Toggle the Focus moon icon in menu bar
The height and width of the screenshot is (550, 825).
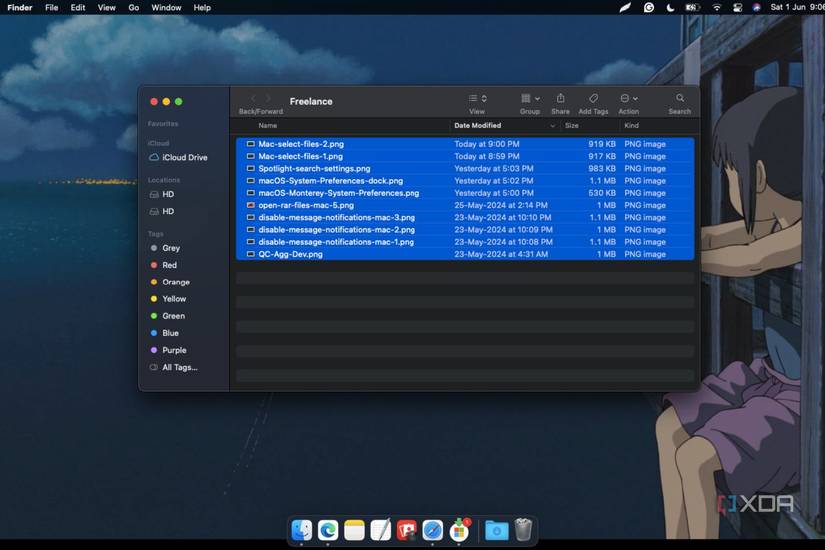coord(670,7)
